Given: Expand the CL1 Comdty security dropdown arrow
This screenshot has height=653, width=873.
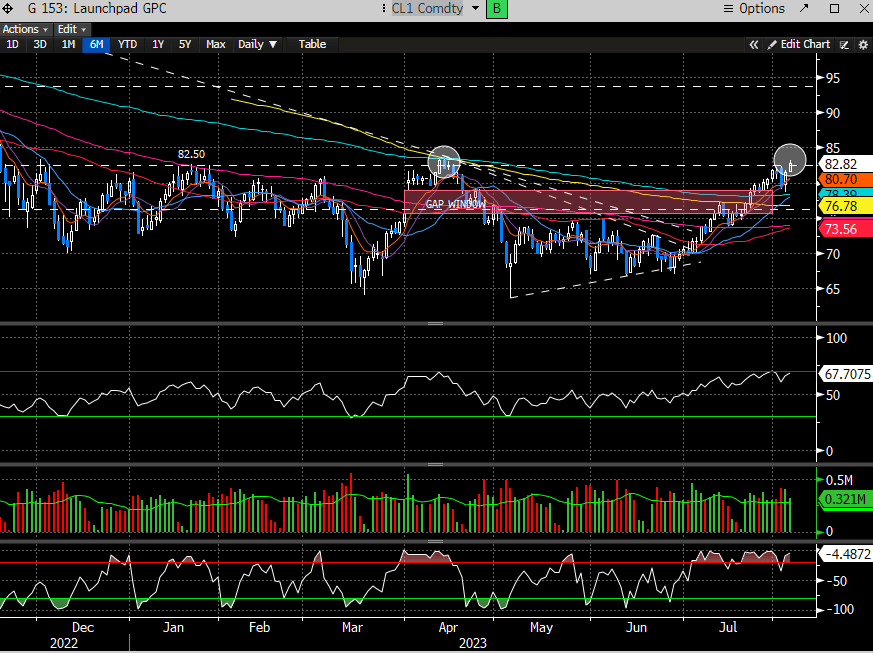Looking at the screenshot, I should click(x=475, y=8).
